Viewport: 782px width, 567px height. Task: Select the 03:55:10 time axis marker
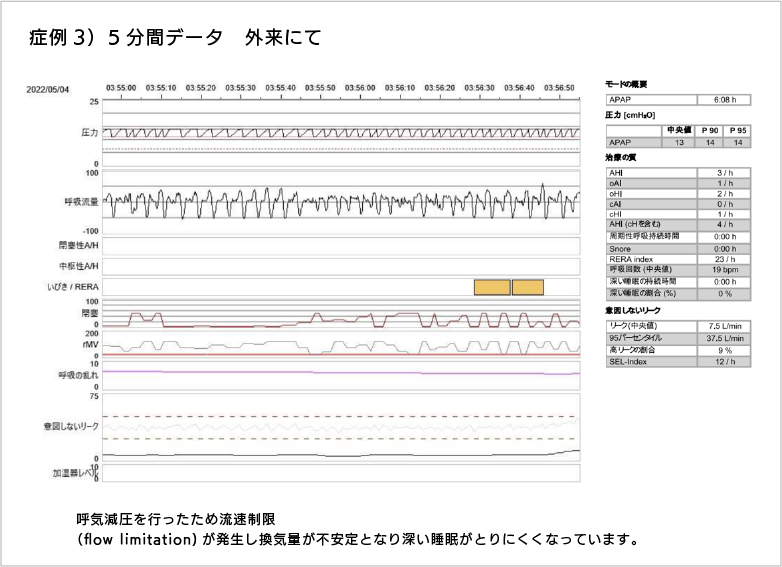pos(161,88)
